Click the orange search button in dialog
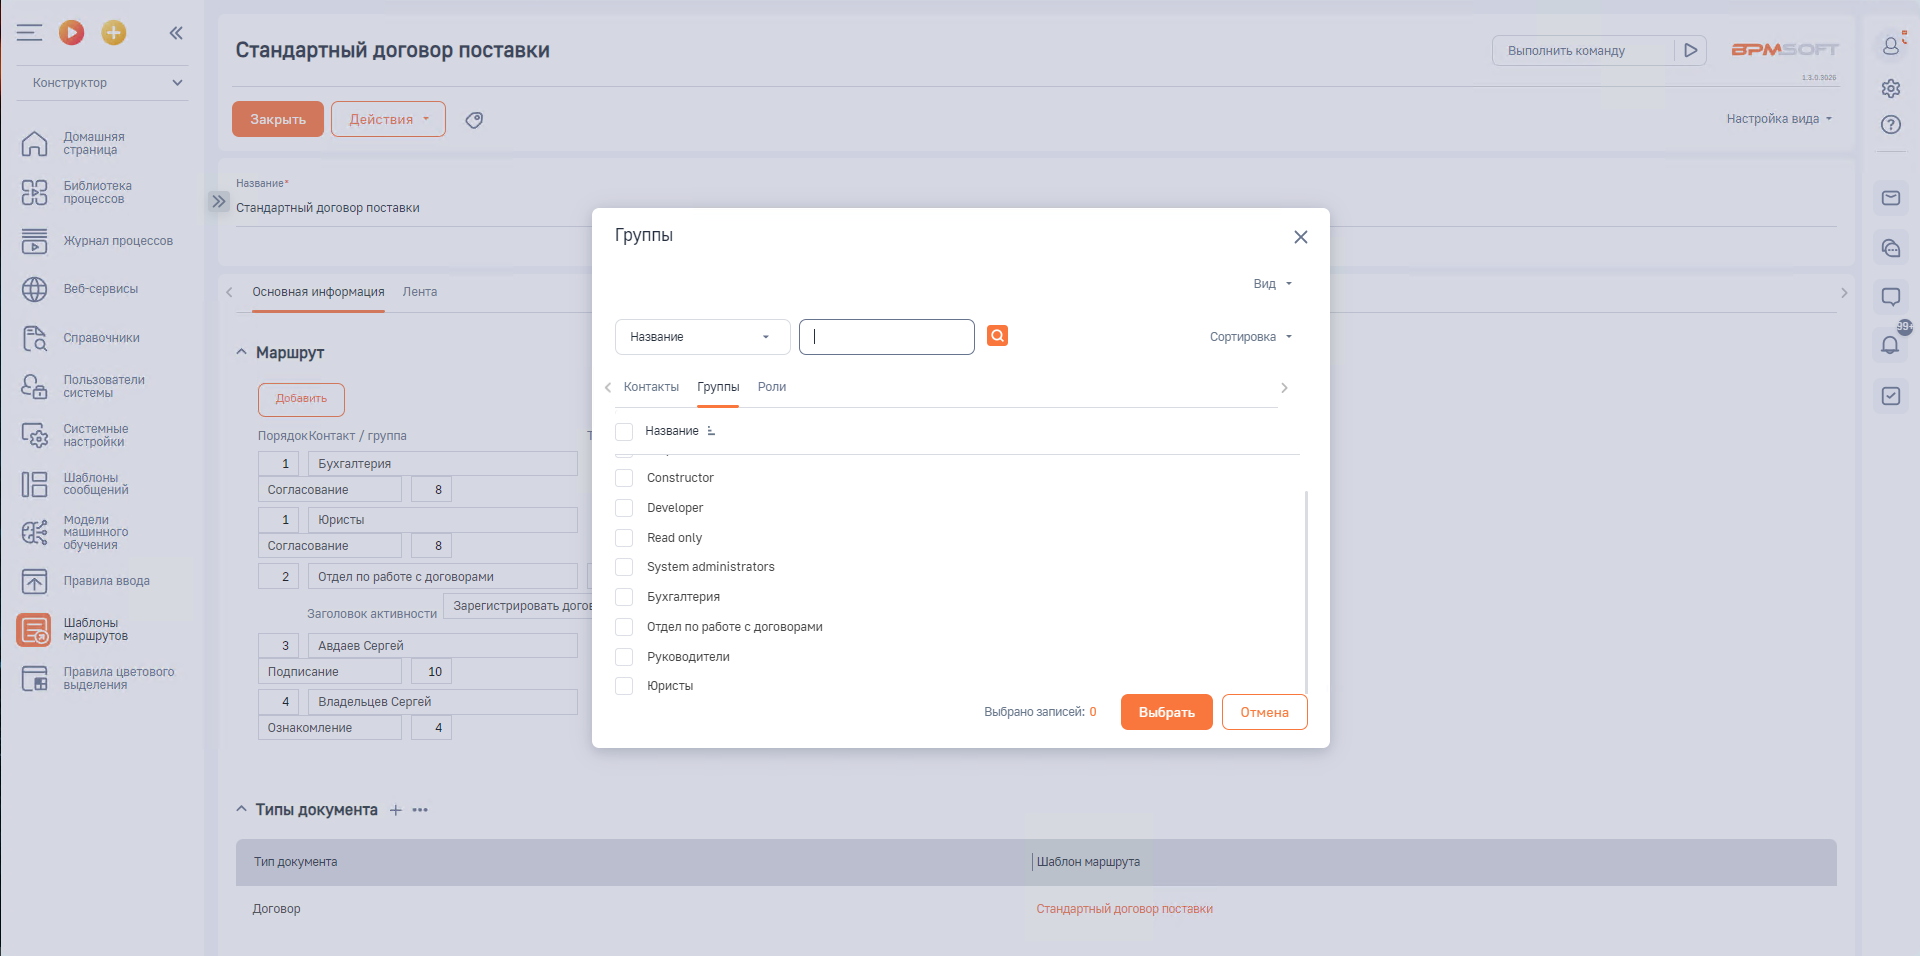The height and width of the screenshot is (956, 1920). point(997,336)
